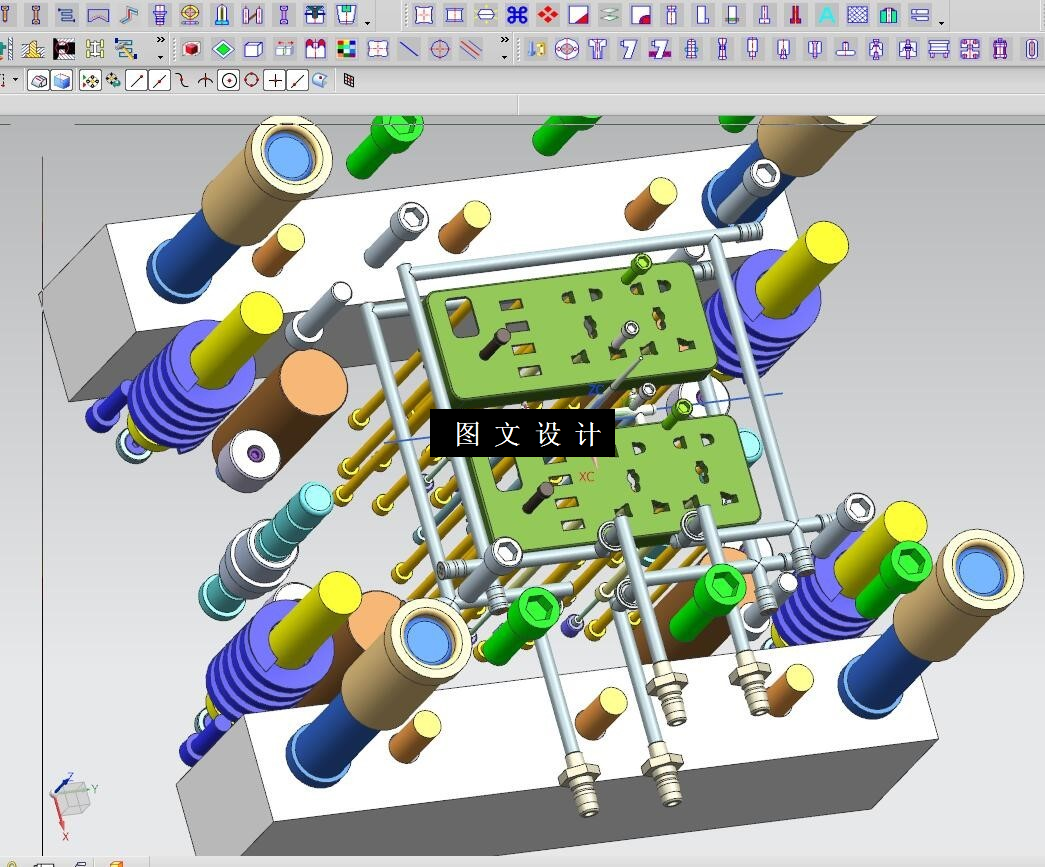
Task: Select the green diamond plane icon
Action: (x=223, y=49)
